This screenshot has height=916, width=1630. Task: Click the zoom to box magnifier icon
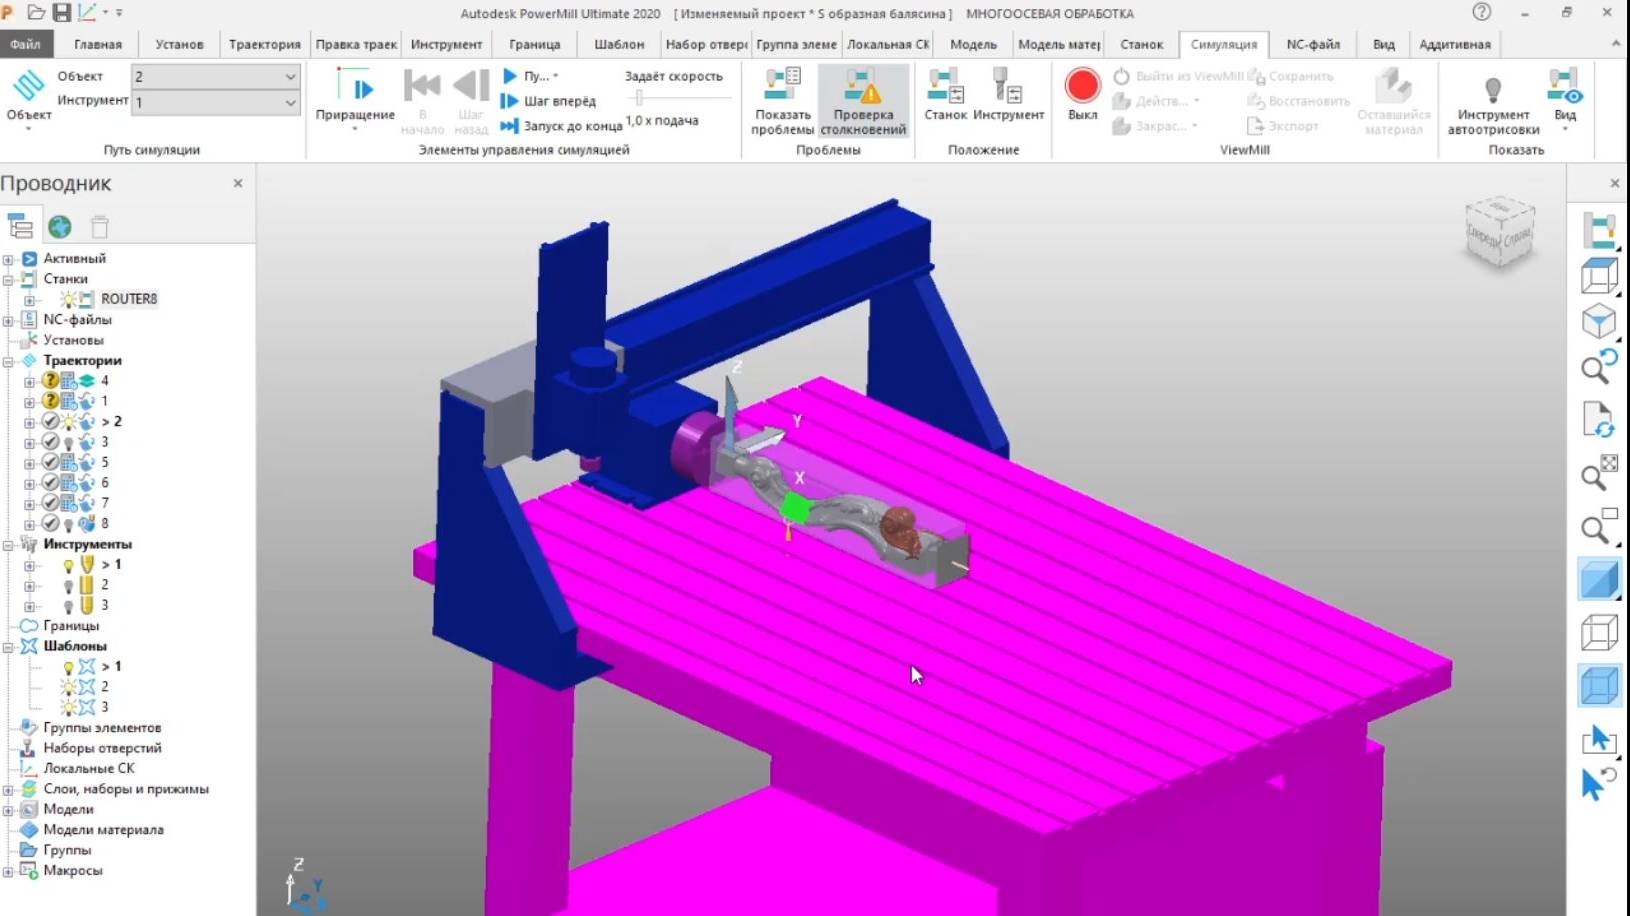coord(1599,527)
